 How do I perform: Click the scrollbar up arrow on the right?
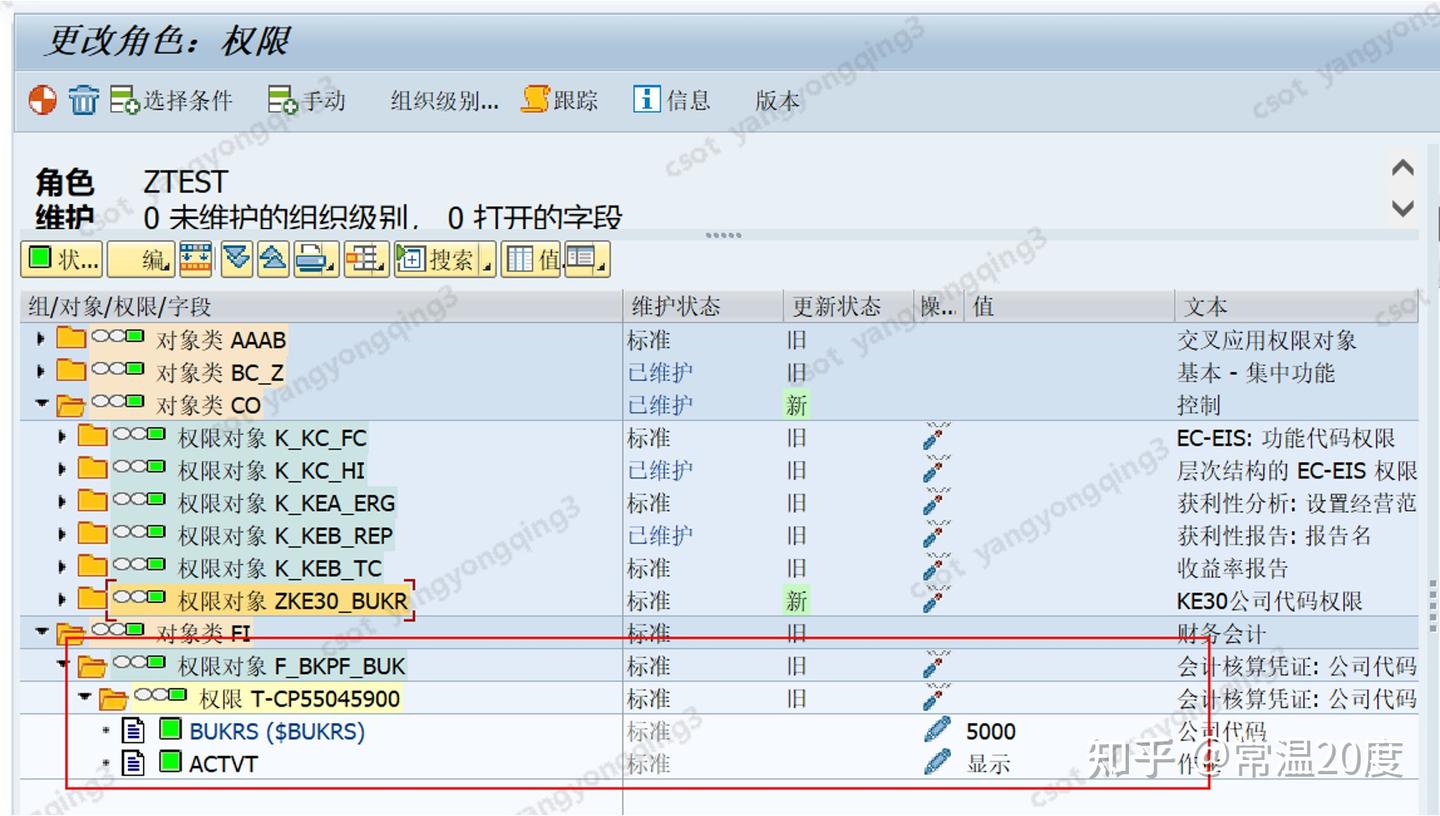pos(1404,167)
